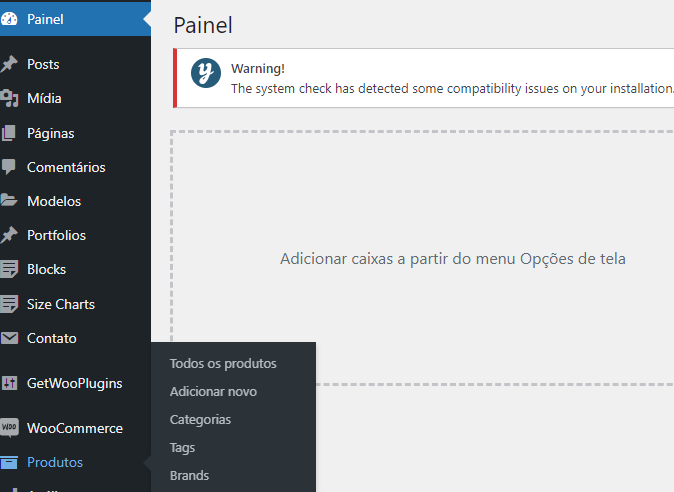Click the YITH warning notice logo

(206, 74)
